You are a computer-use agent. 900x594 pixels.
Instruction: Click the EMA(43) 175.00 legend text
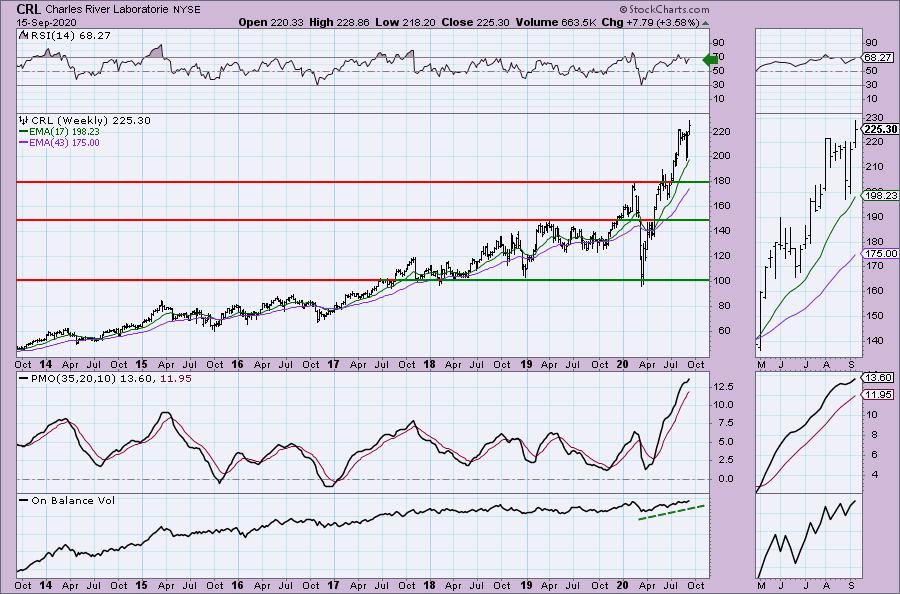tap(64, 142)
